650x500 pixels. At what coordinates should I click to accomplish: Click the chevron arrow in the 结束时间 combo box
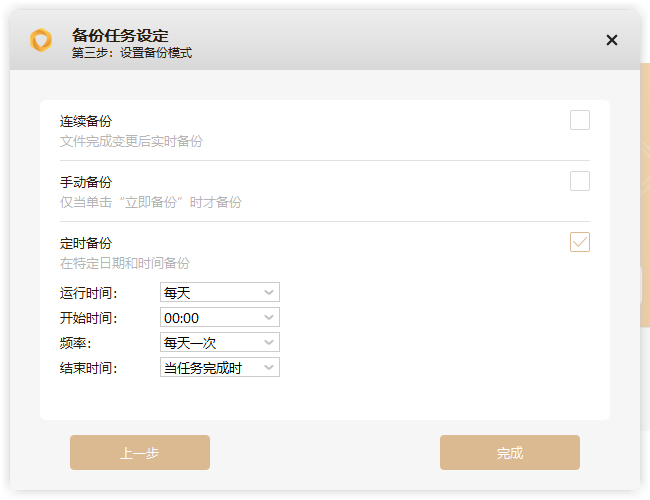tap(269, 368)
